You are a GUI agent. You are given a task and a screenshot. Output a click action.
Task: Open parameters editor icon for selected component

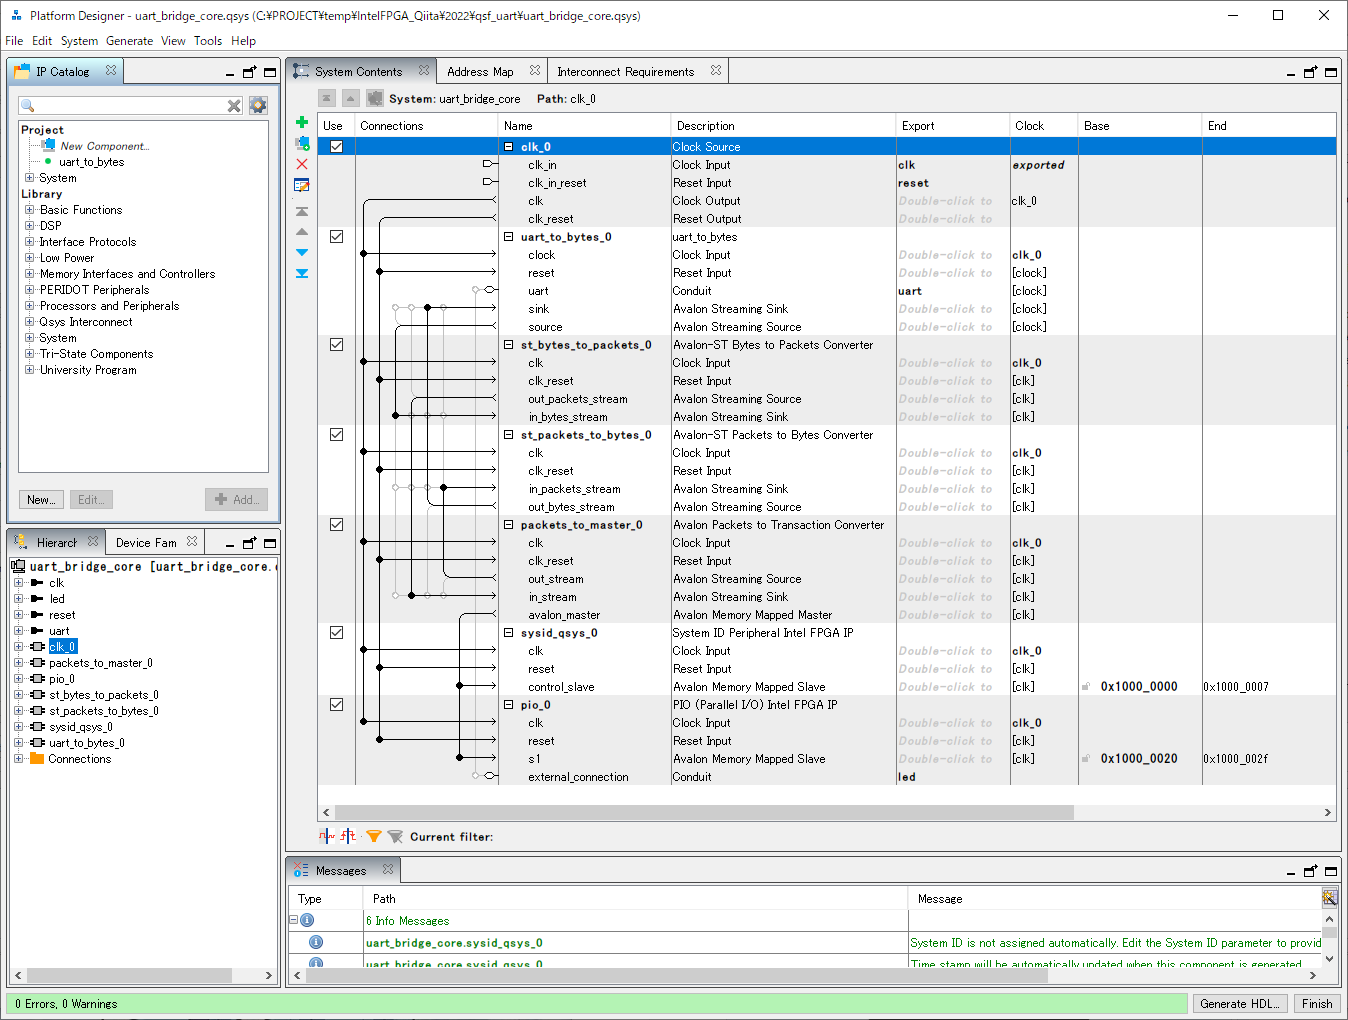pos(301,184)
